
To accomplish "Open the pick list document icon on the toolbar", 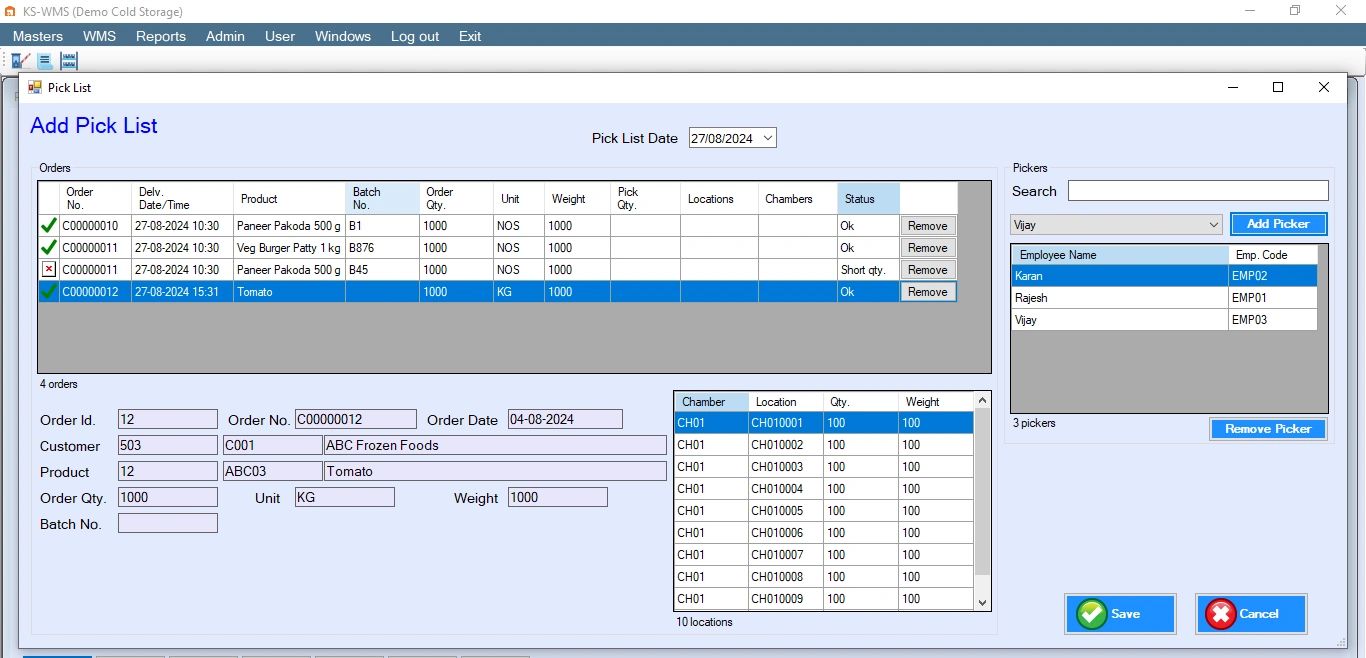I will click(44, 60).
